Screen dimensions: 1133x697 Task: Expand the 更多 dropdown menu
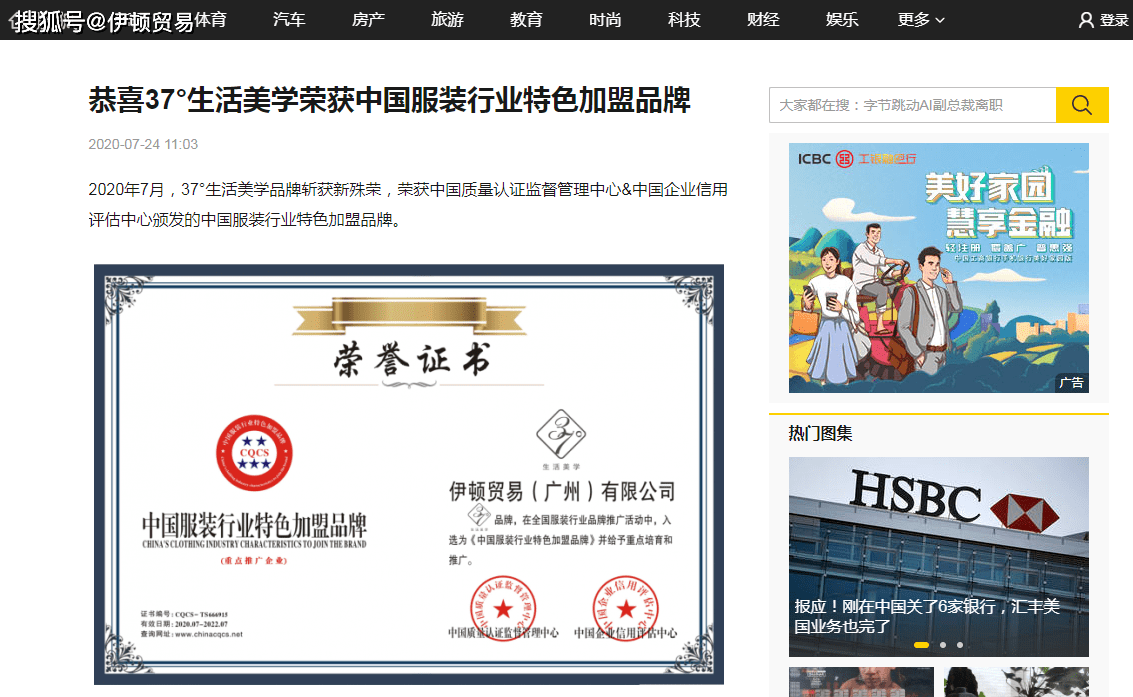pyautogui.click(x=921, y=20)
